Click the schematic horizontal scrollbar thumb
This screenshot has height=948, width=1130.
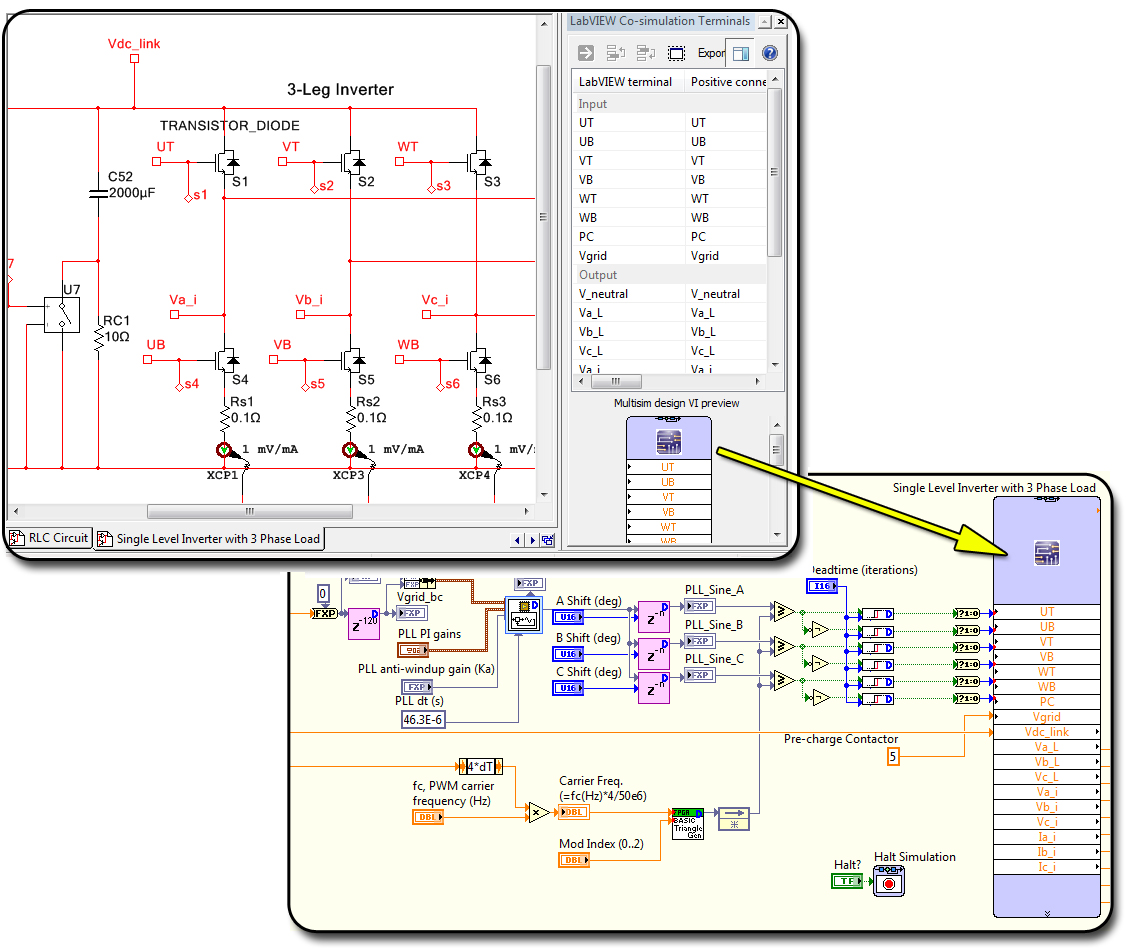click(249, 512)
